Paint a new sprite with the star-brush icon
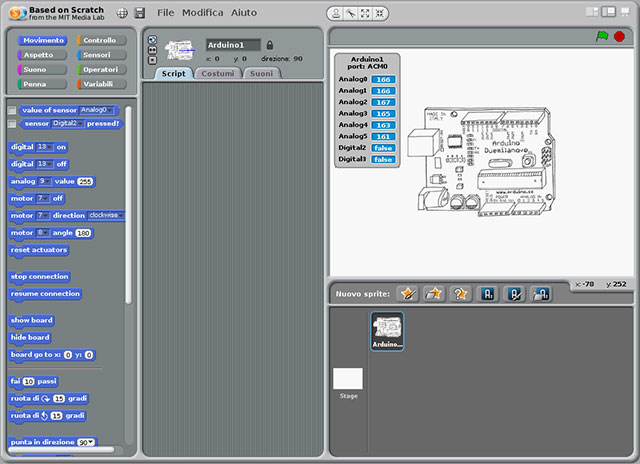The width and height of the screenshot is (640, 464). 406,294
